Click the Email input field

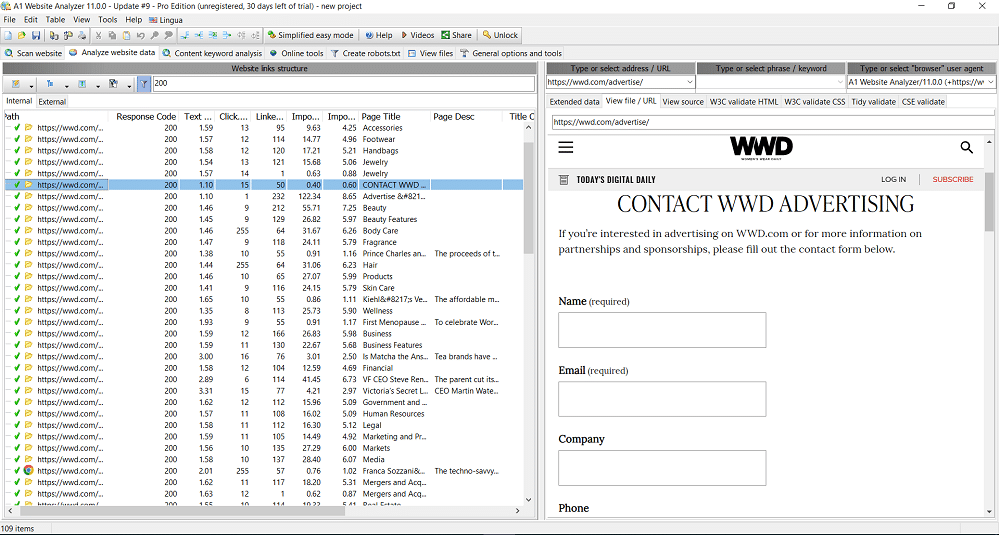662,399
